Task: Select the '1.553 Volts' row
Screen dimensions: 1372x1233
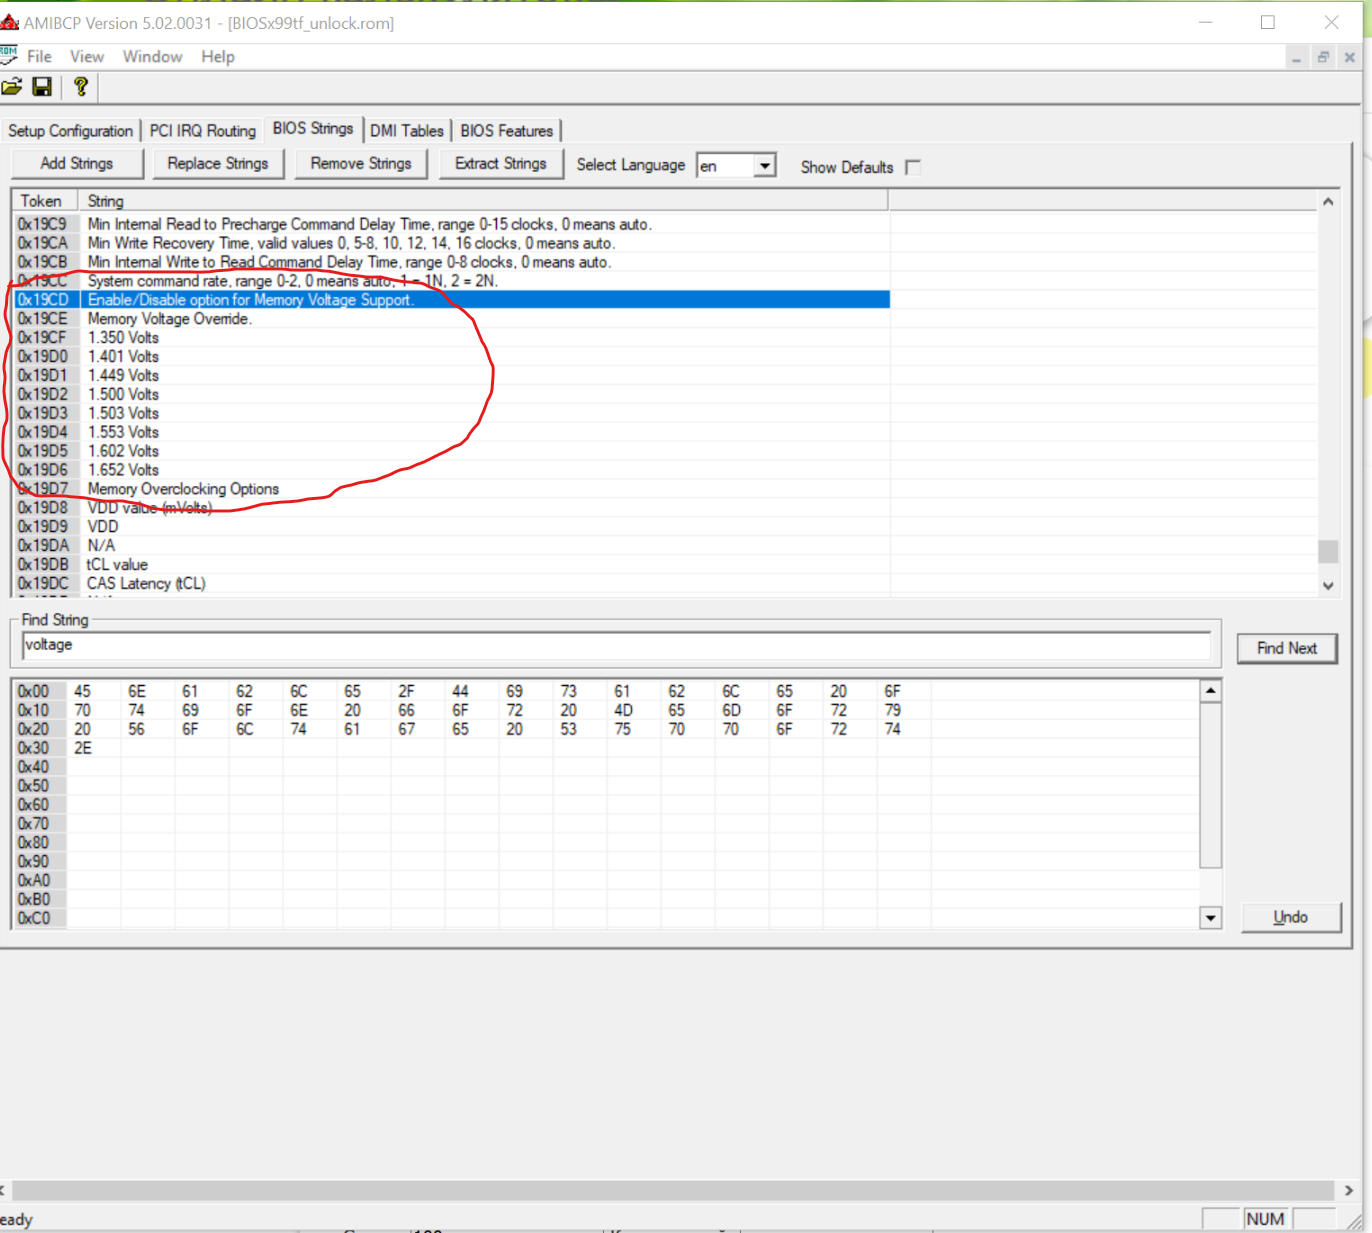Action: pyautogui.click(x=452, y=433)
